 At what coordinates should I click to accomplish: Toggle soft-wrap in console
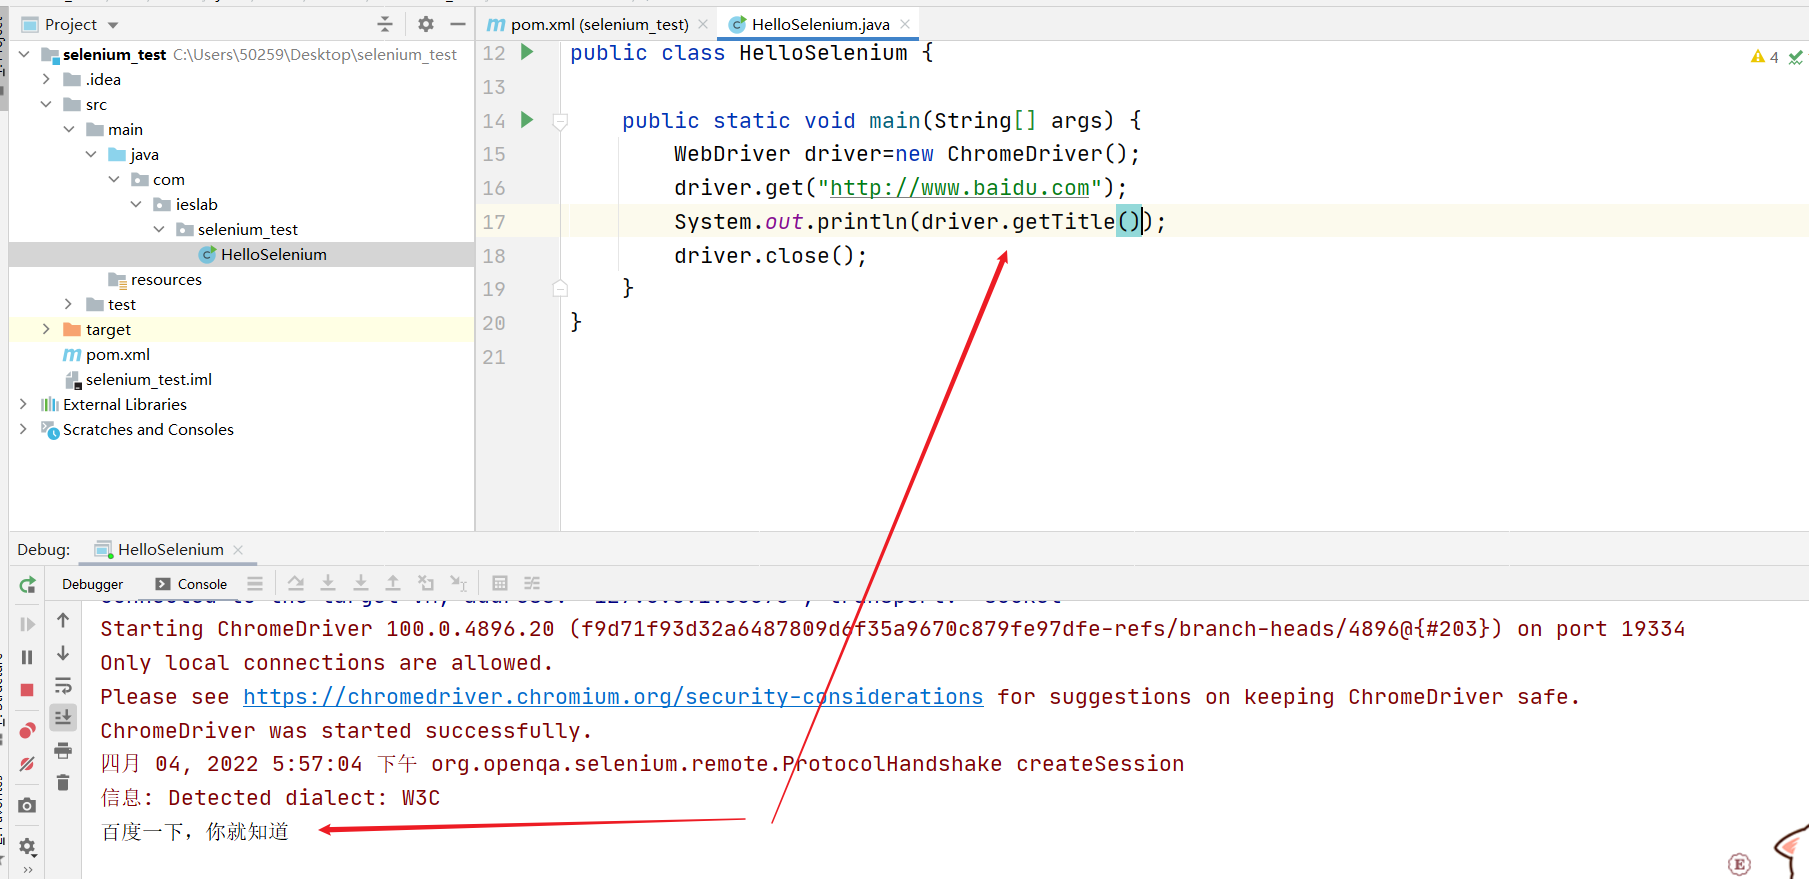pyautogui.click(x=63, y=686)
